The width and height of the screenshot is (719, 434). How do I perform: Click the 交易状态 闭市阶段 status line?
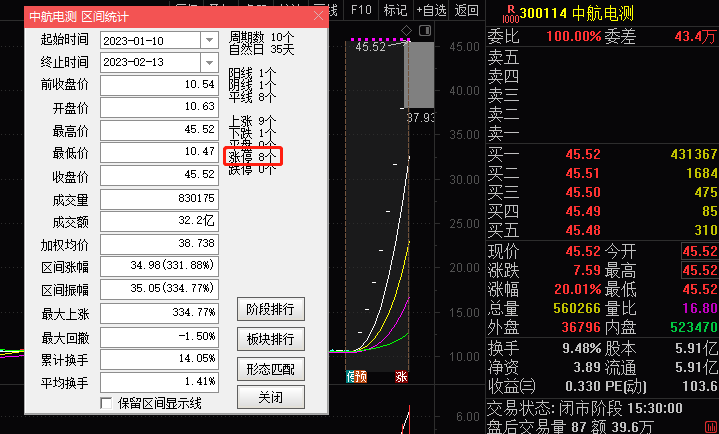click(585, 408)
